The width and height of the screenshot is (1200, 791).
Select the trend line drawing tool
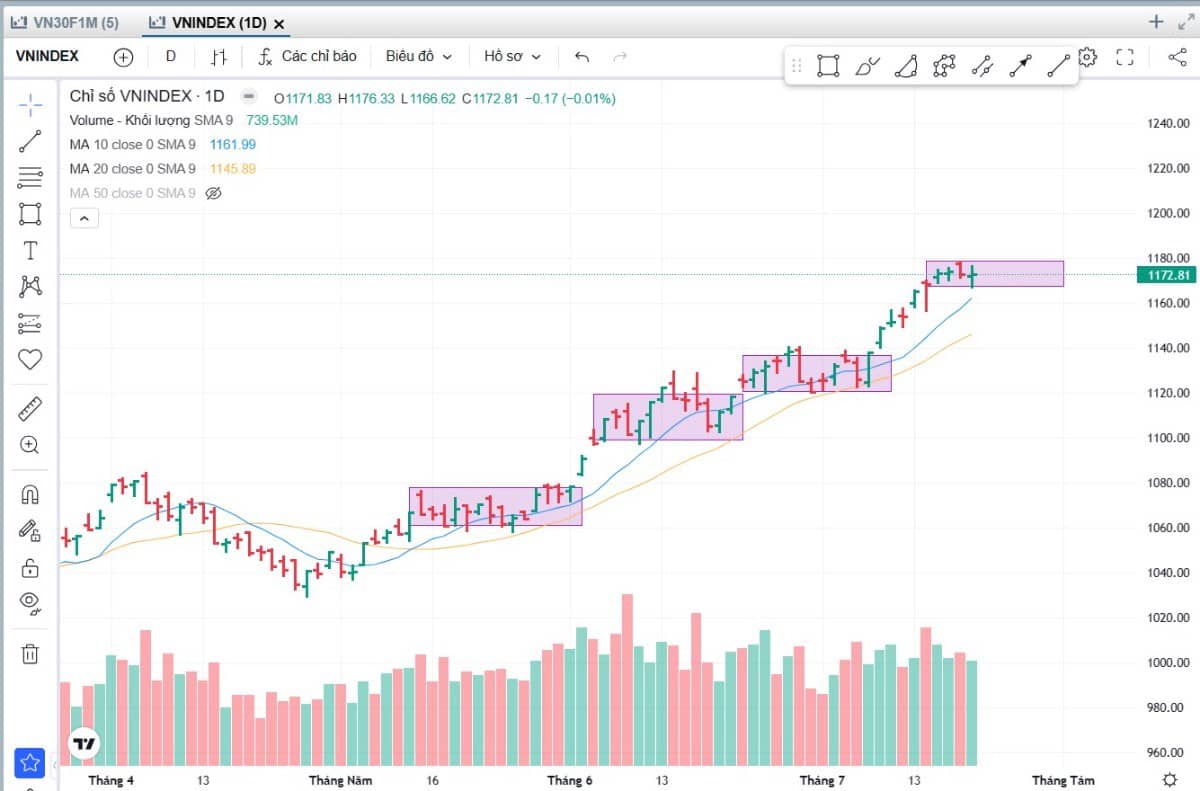click(30, 141)
